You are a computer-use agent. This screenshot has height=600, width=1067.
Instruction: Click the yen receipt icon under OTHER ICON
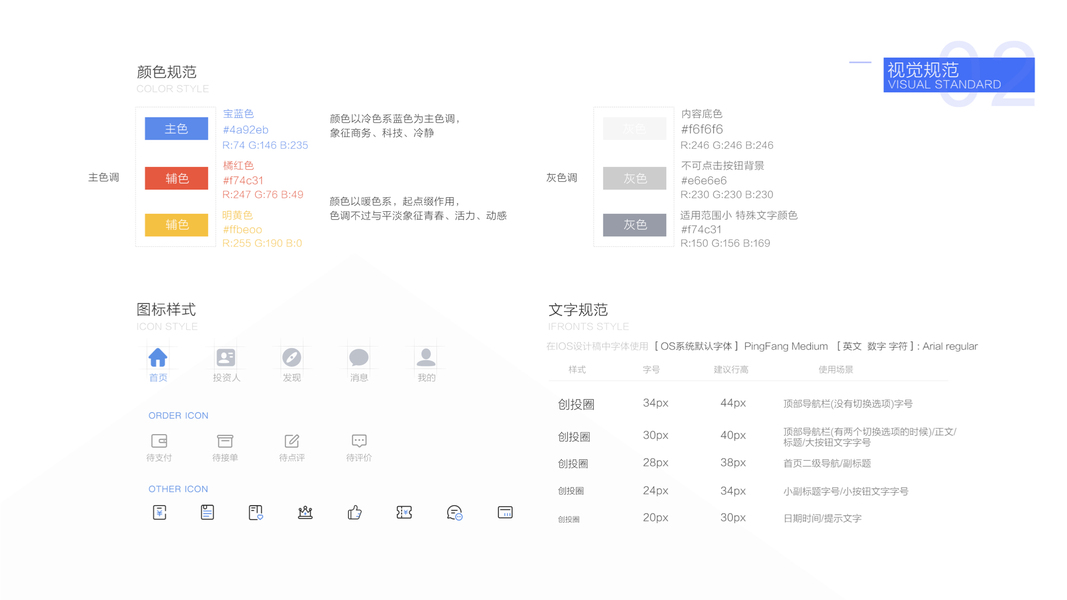[x=159, y=512]
